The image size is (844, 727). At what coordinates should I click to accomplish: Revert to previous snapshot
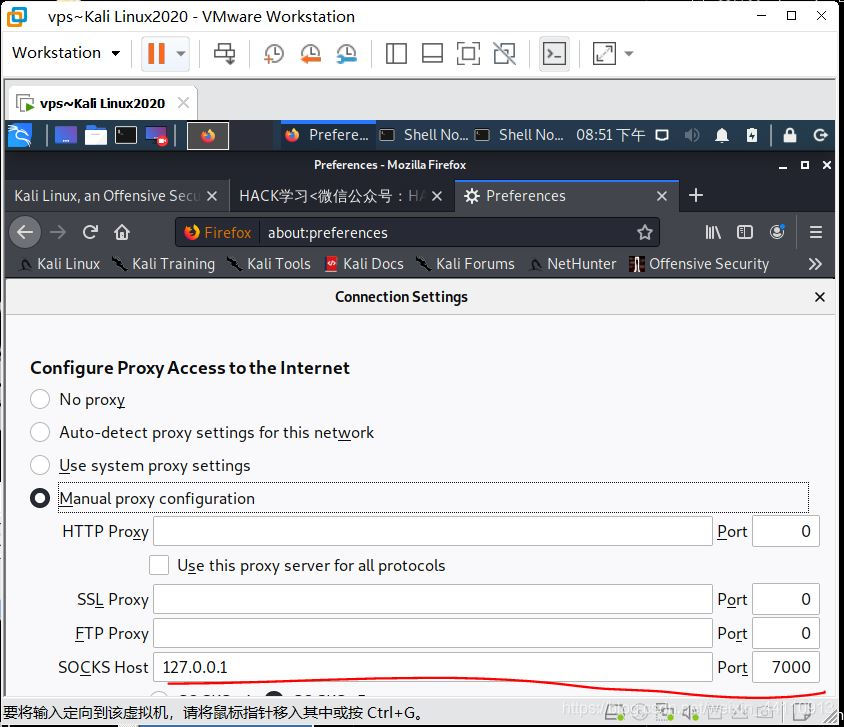click(x=311, y=53)
